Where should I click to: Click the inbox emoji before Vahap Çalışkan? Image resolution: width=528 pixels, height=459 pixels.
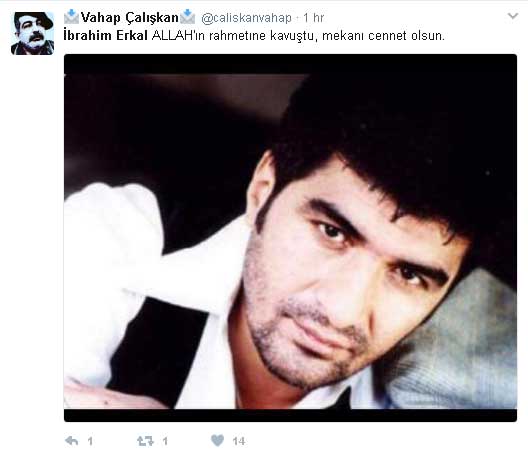(71, 17)
